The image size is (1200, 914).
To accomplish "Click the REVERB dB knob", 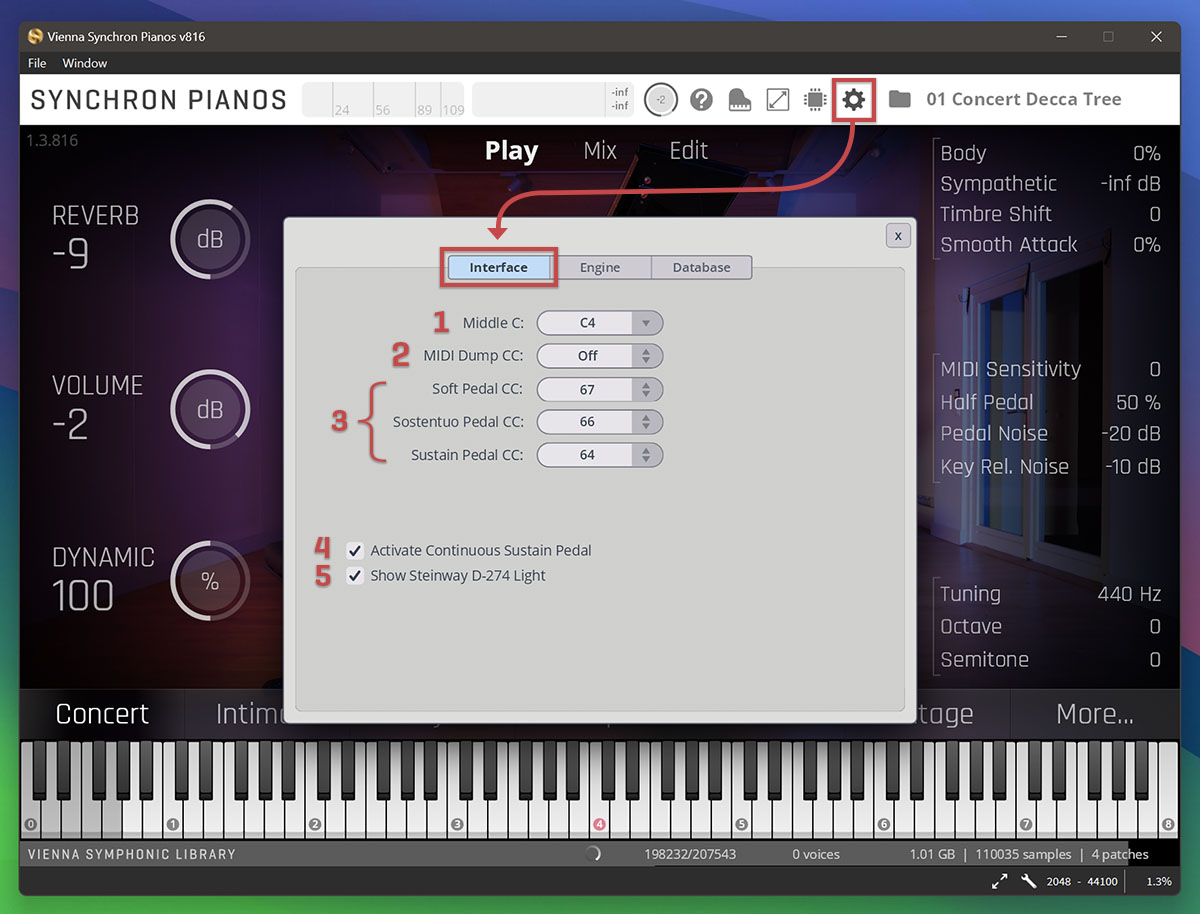I will tap(210, 240).
